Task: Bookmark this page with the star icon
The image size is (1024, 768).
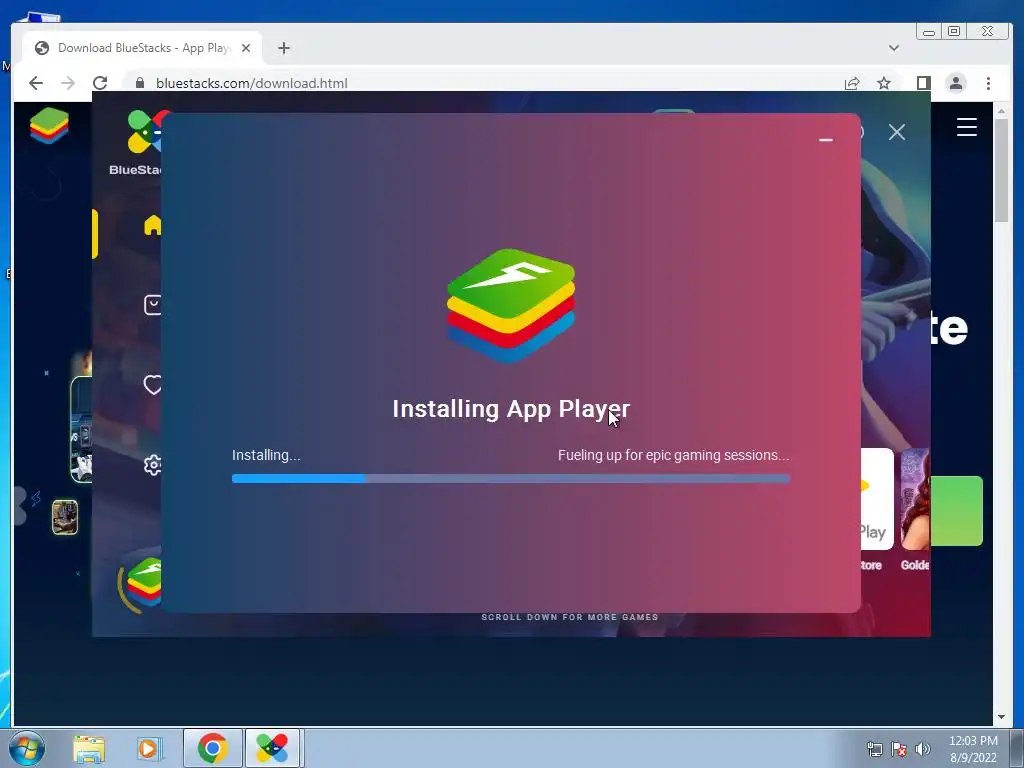Action: (884, 83)
